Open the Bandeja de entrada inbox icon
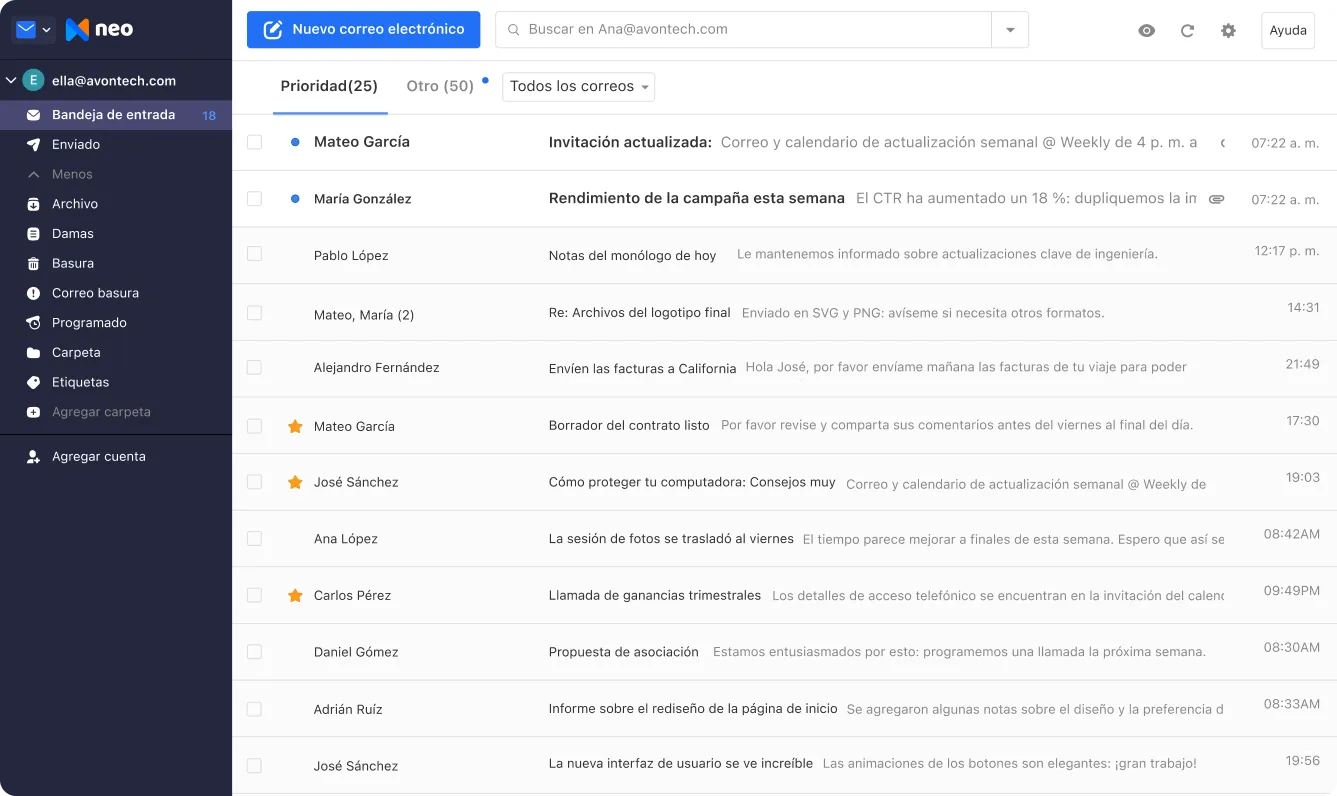The image size is (1337, 796). (x=33, y=115)
